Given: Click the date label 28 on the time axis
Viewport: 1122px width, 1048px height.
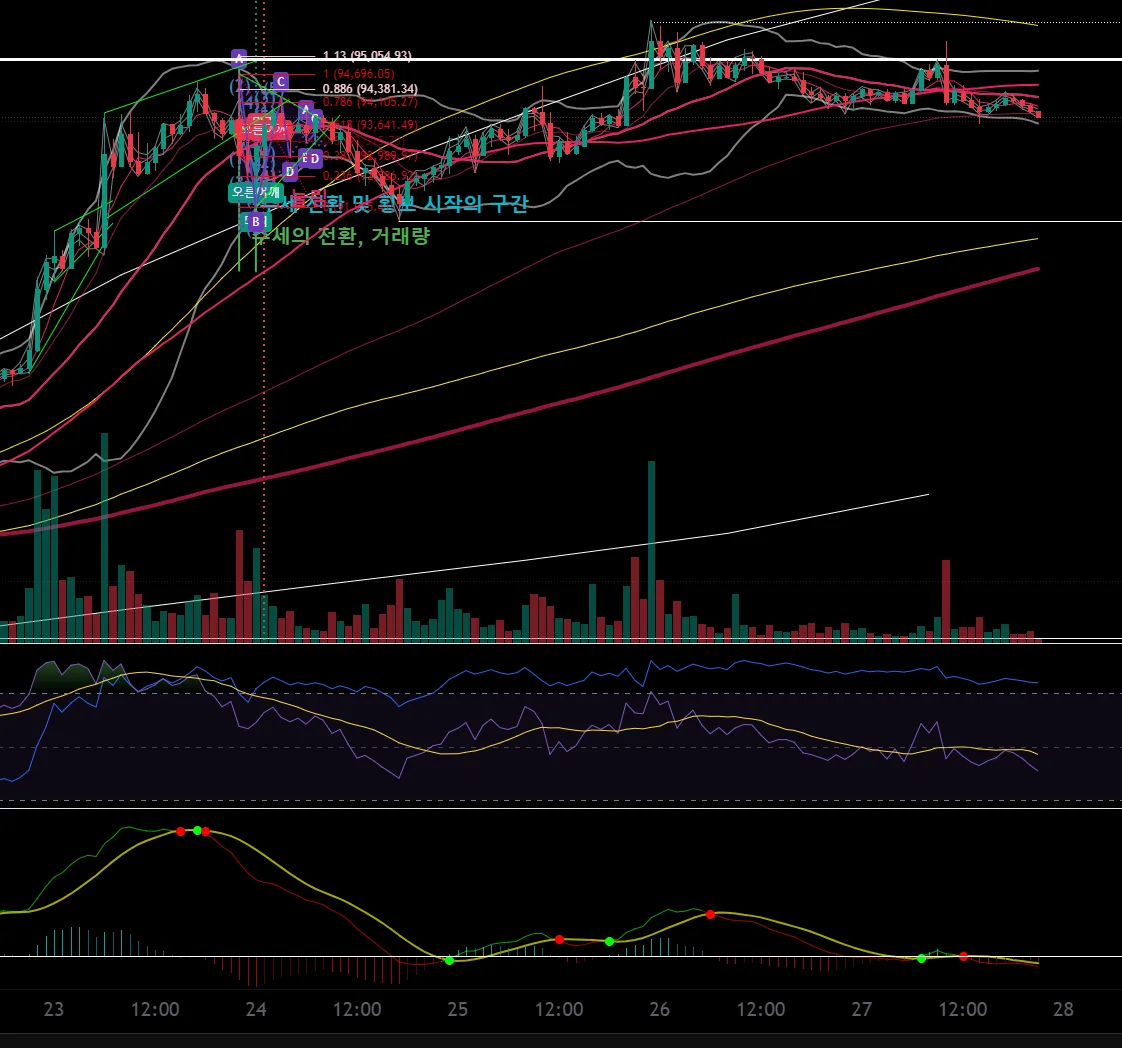Looking at the screenshot, I should tap(1063, 1009).
